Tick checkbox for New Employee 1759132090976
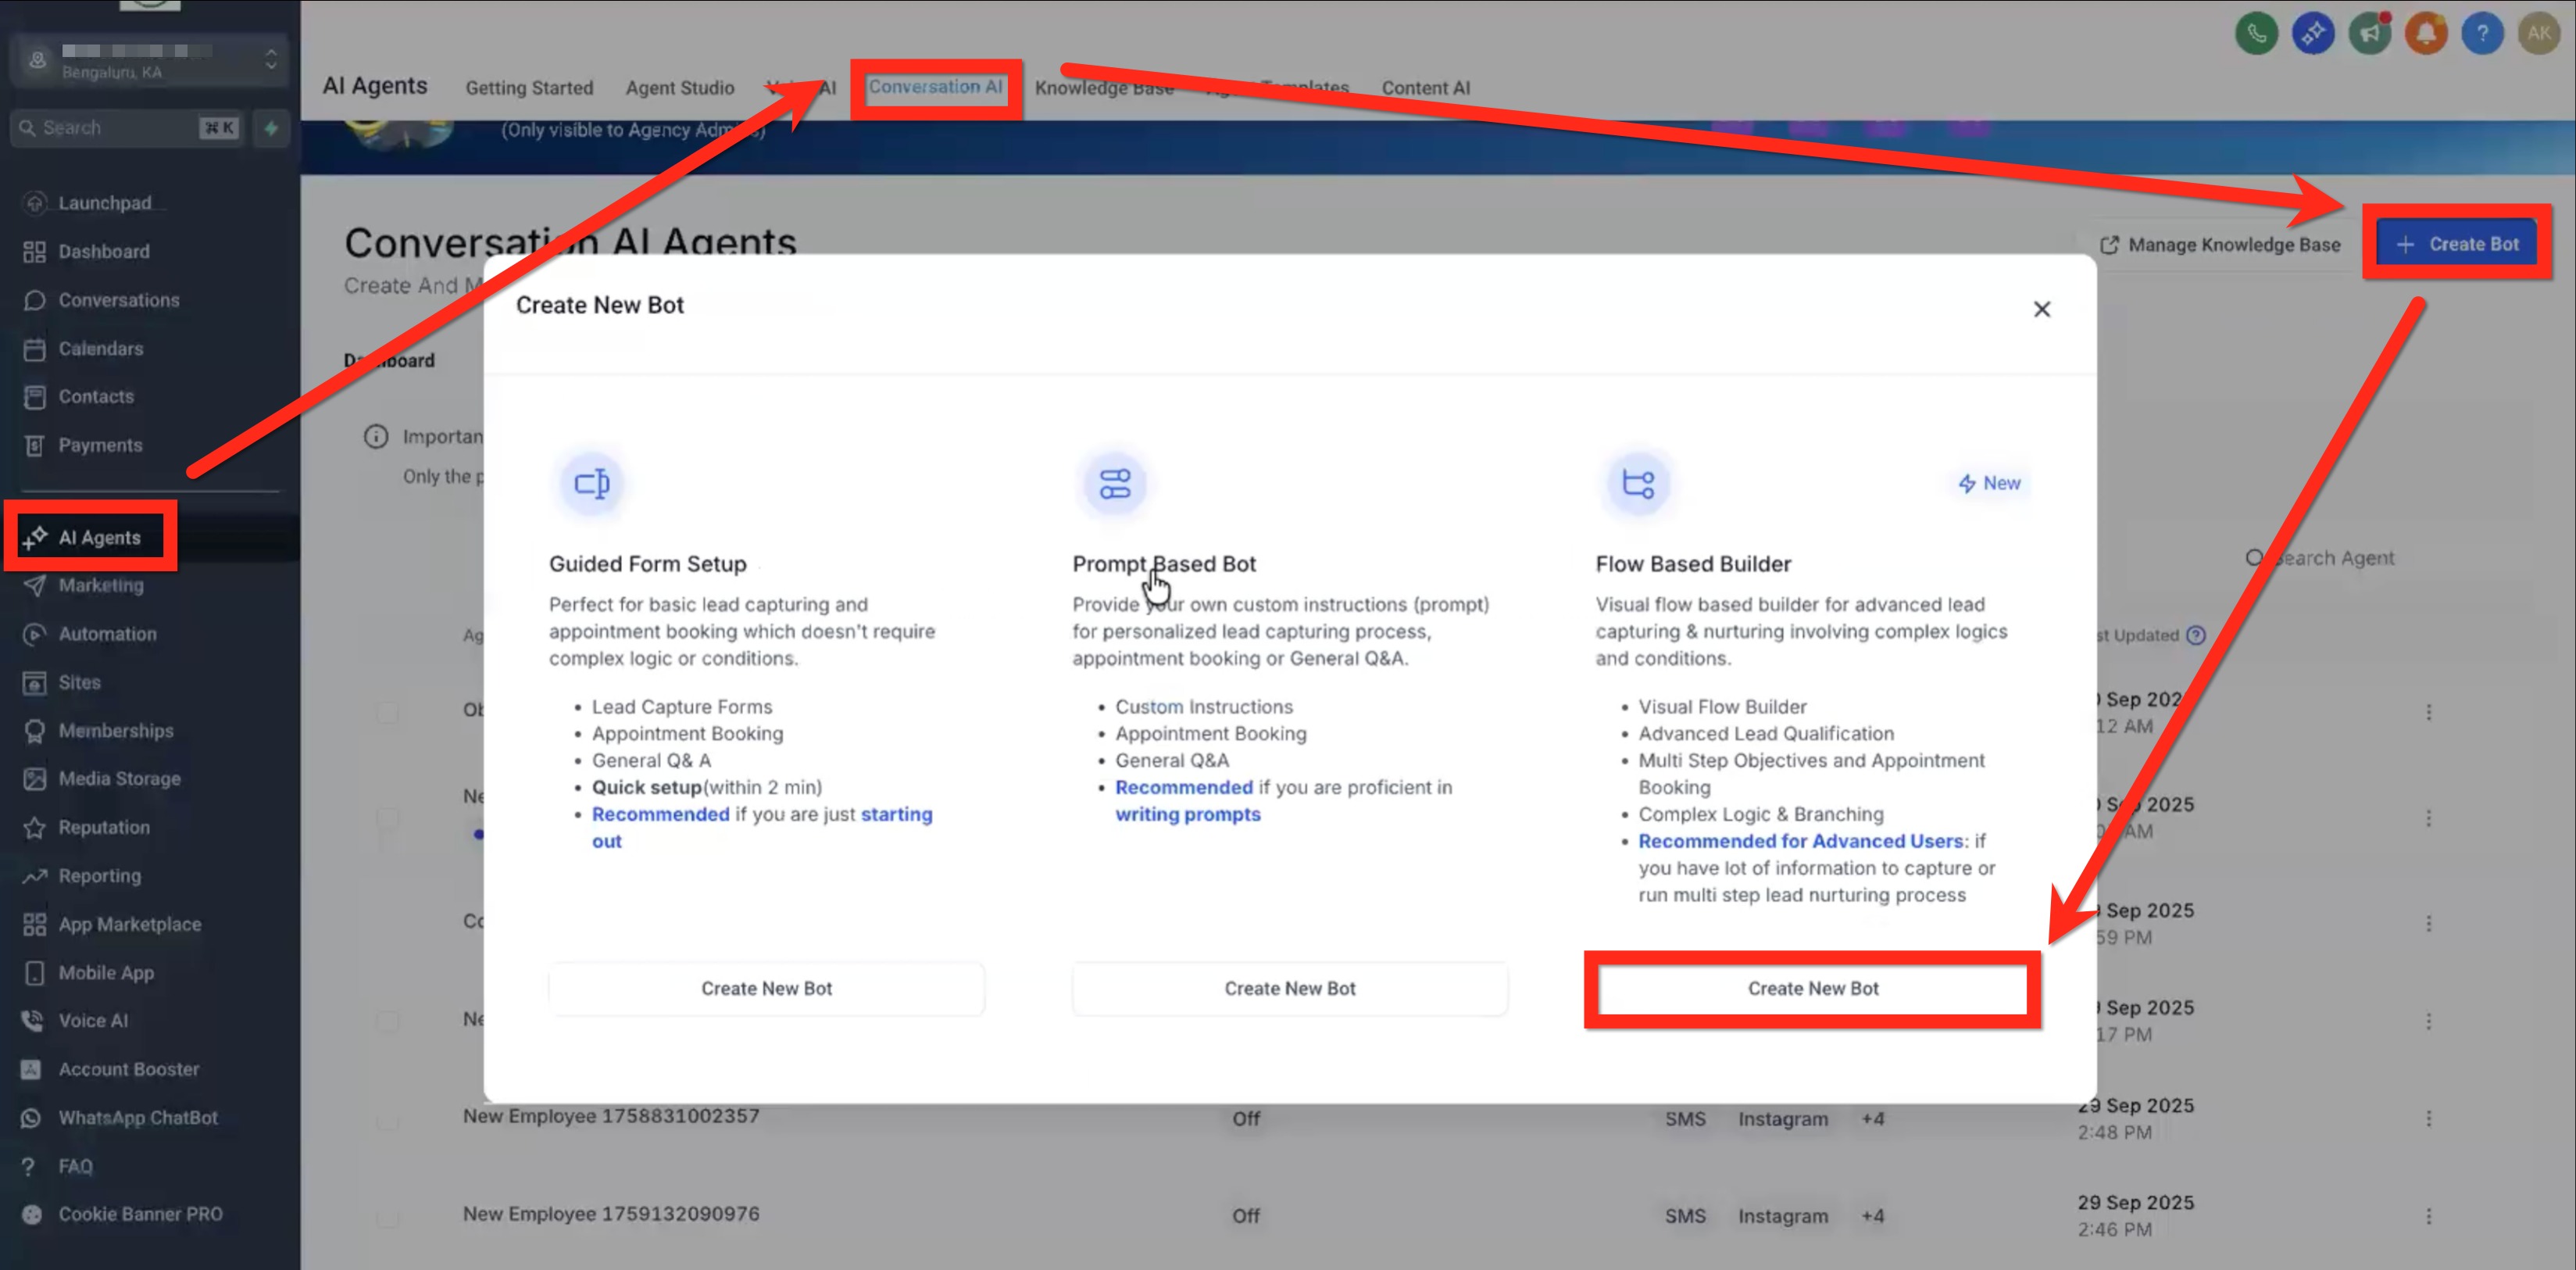The image size is (2576, 1270). 387,1217
